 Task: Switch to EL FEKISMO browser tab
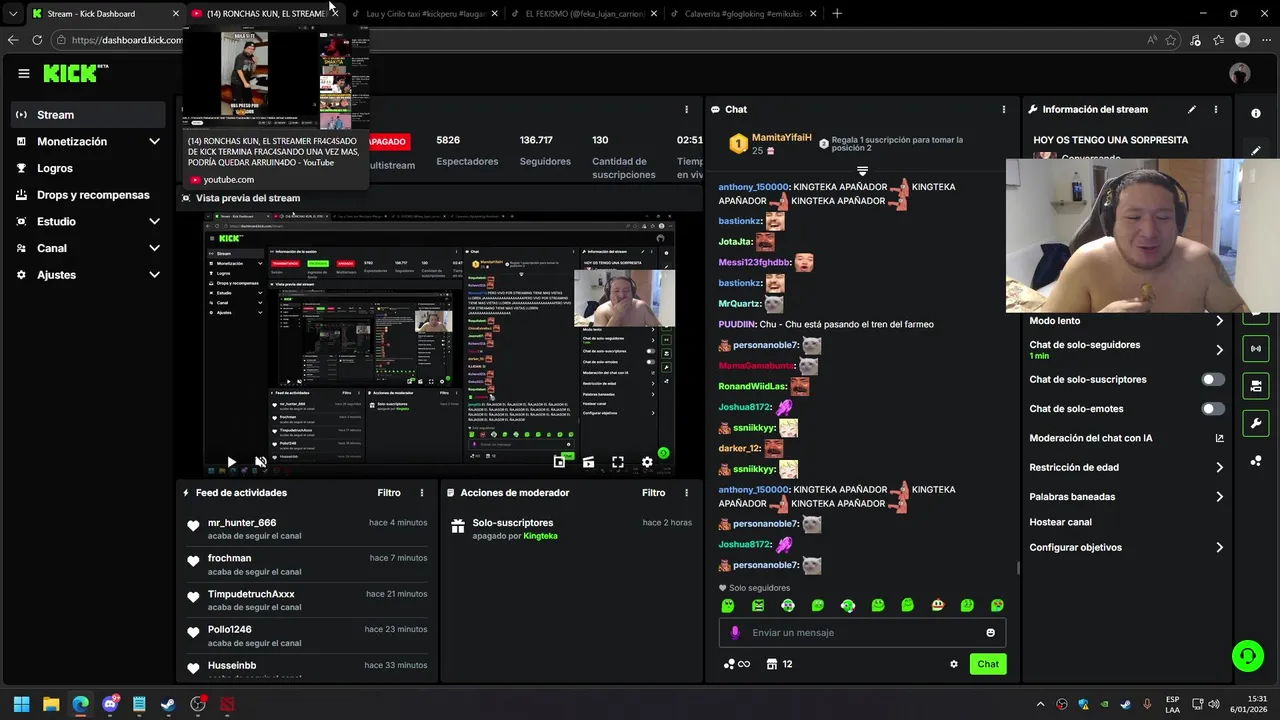tap(583, 14)
